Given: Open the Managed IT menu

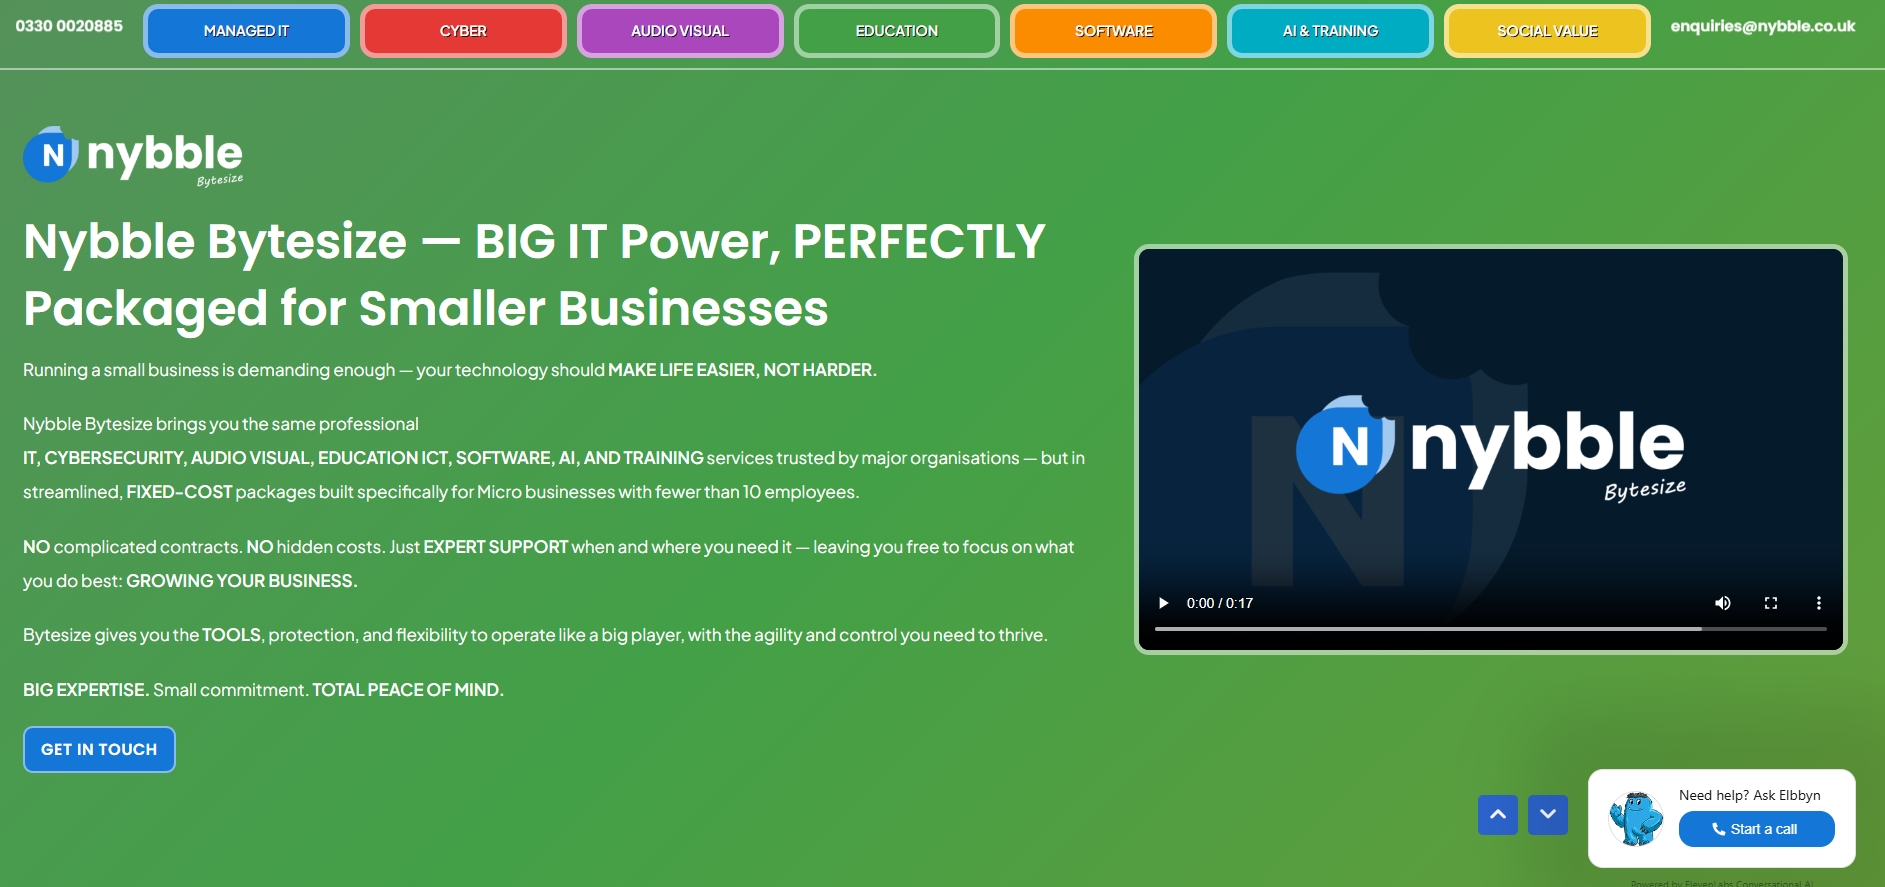Looking at the screenshot, I should [x=246, y=31].
